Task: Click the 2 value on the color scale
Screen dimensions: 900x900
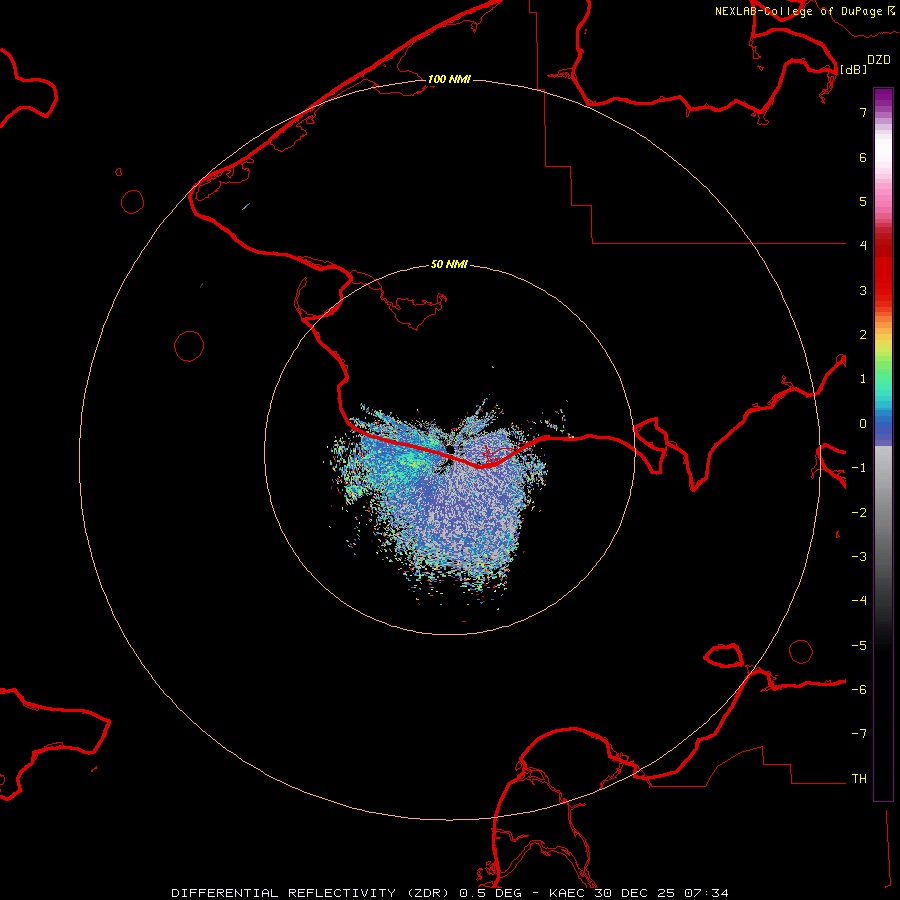Action: [863, 335]
